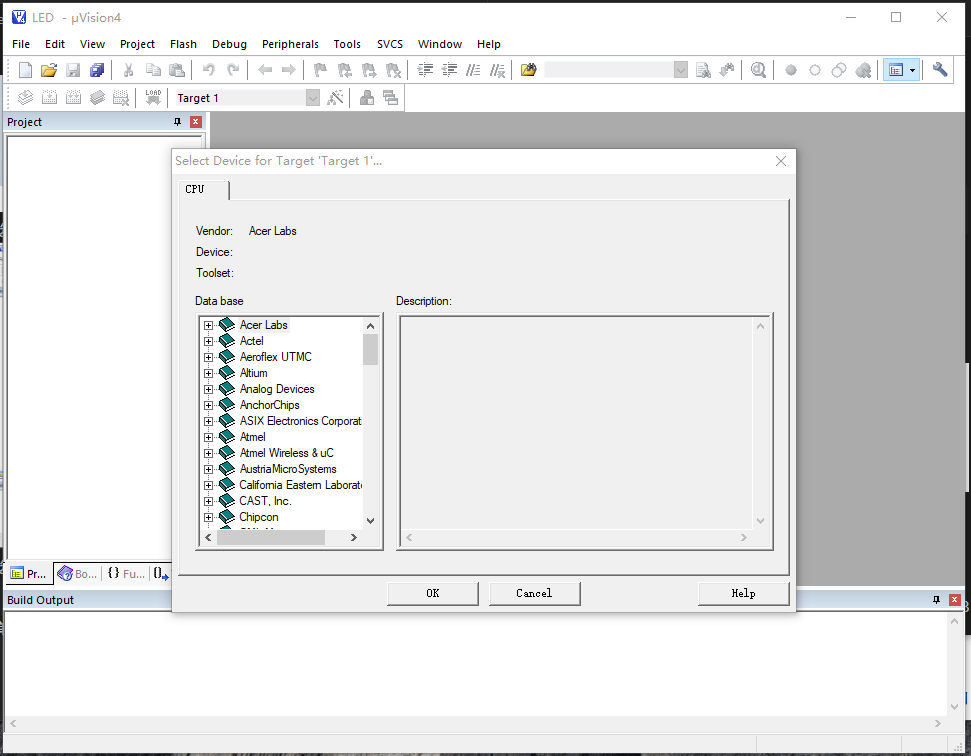Open the Flash menu

(183, 44)
